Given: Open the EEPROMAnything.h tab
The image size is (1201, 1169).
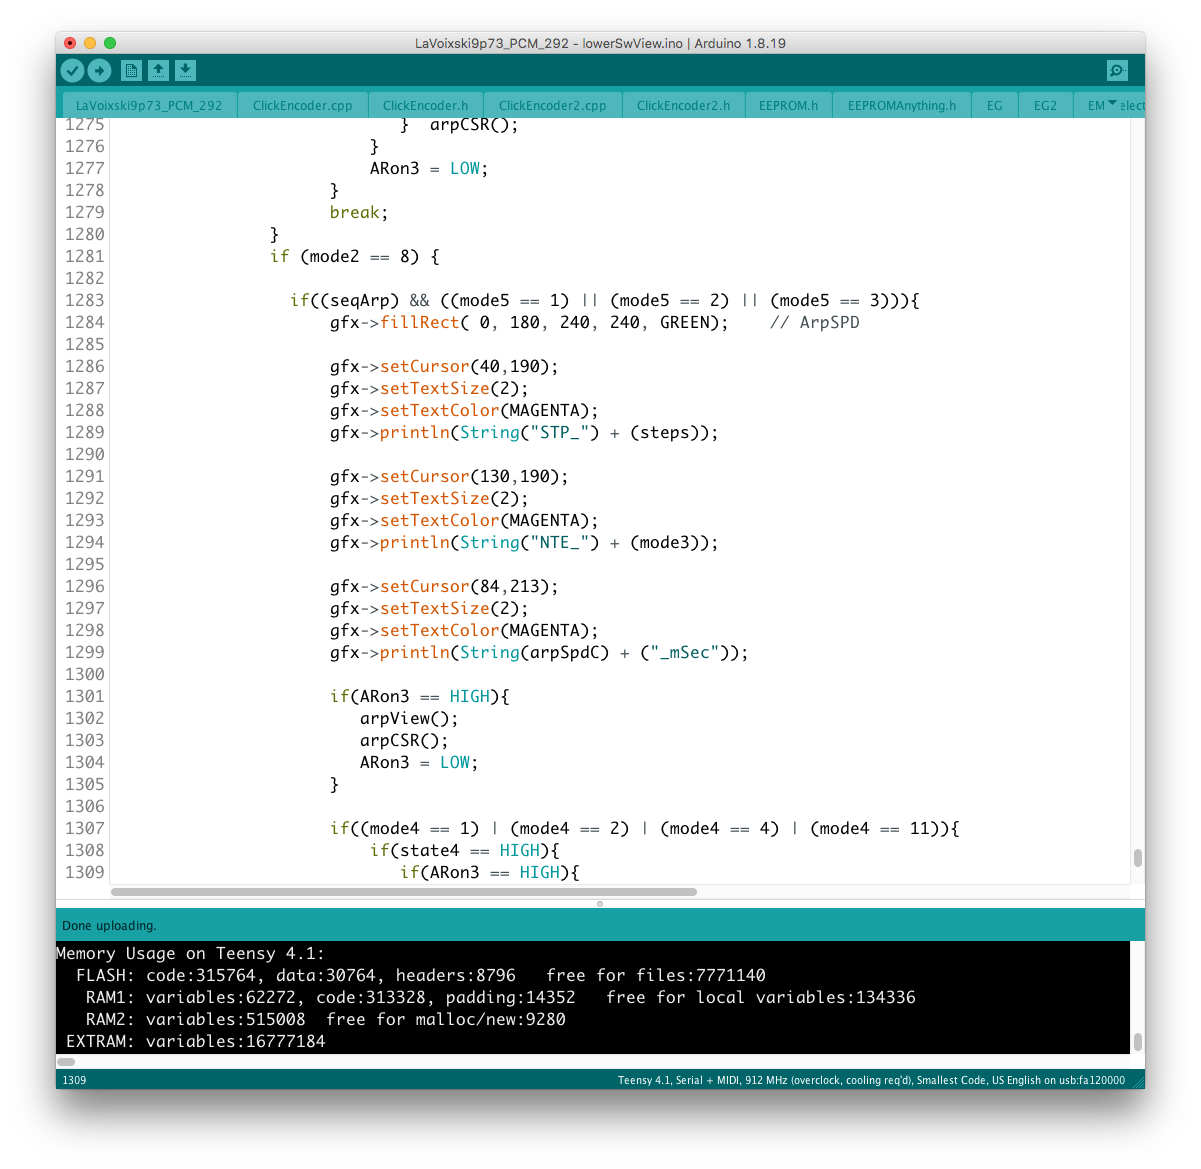Looking at the screenshot, I should coord(901,105).
